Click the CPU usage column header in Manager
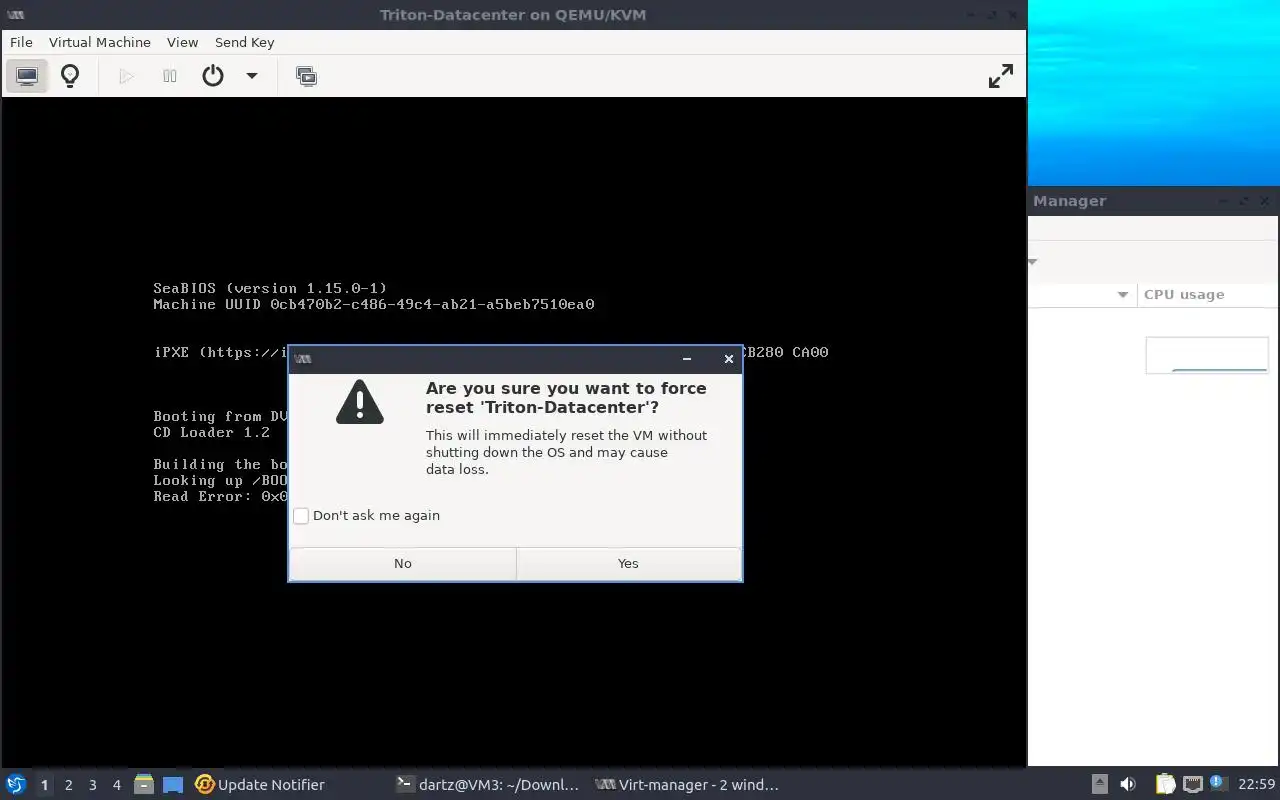Image resolution: width=1280 pixels, height=800 pixels. (1208, 295)
